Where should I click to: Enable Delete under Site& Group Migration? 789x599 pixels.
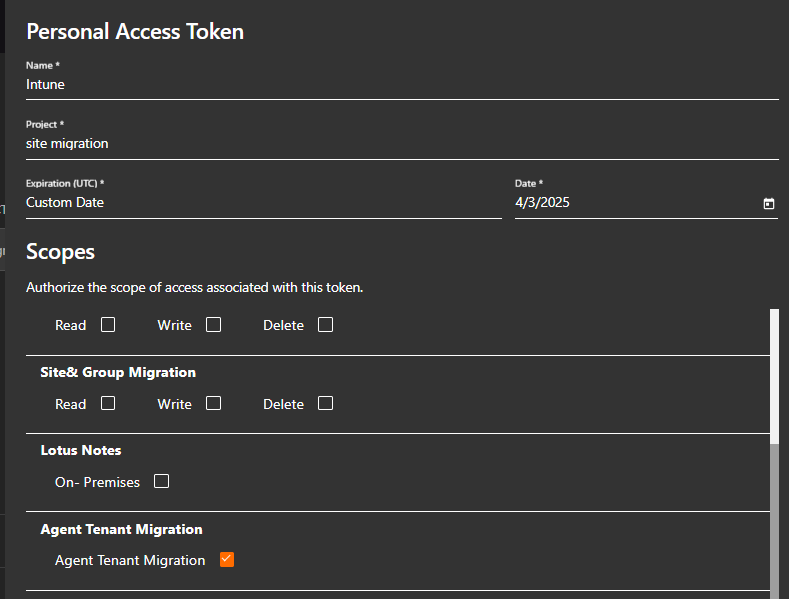(325, 403)
